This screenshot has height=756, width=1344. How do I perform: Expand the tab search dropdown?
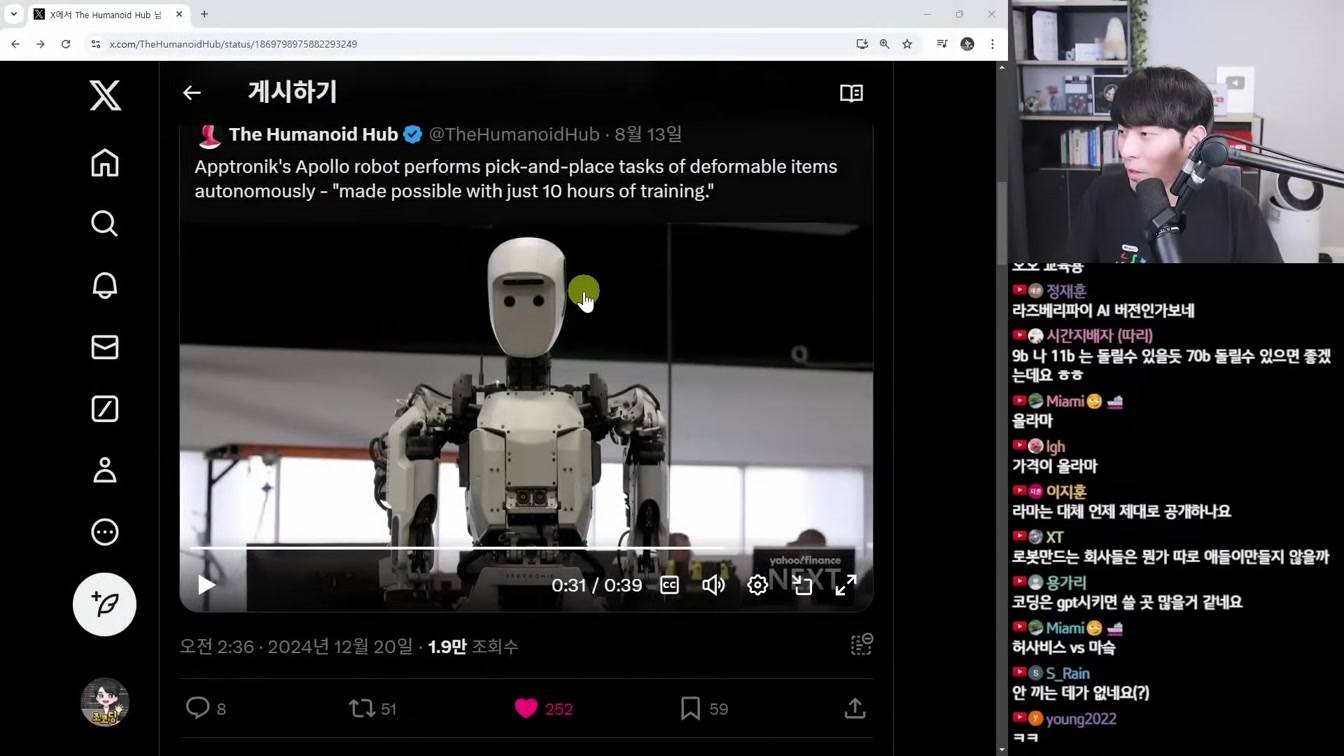pyautogui.click(x=13, y=14)
